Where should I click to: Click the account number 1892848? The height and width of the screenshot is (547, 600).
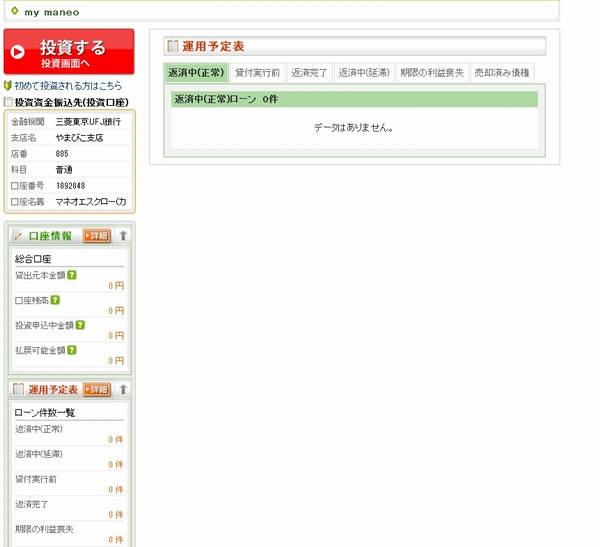click(70, 186)
